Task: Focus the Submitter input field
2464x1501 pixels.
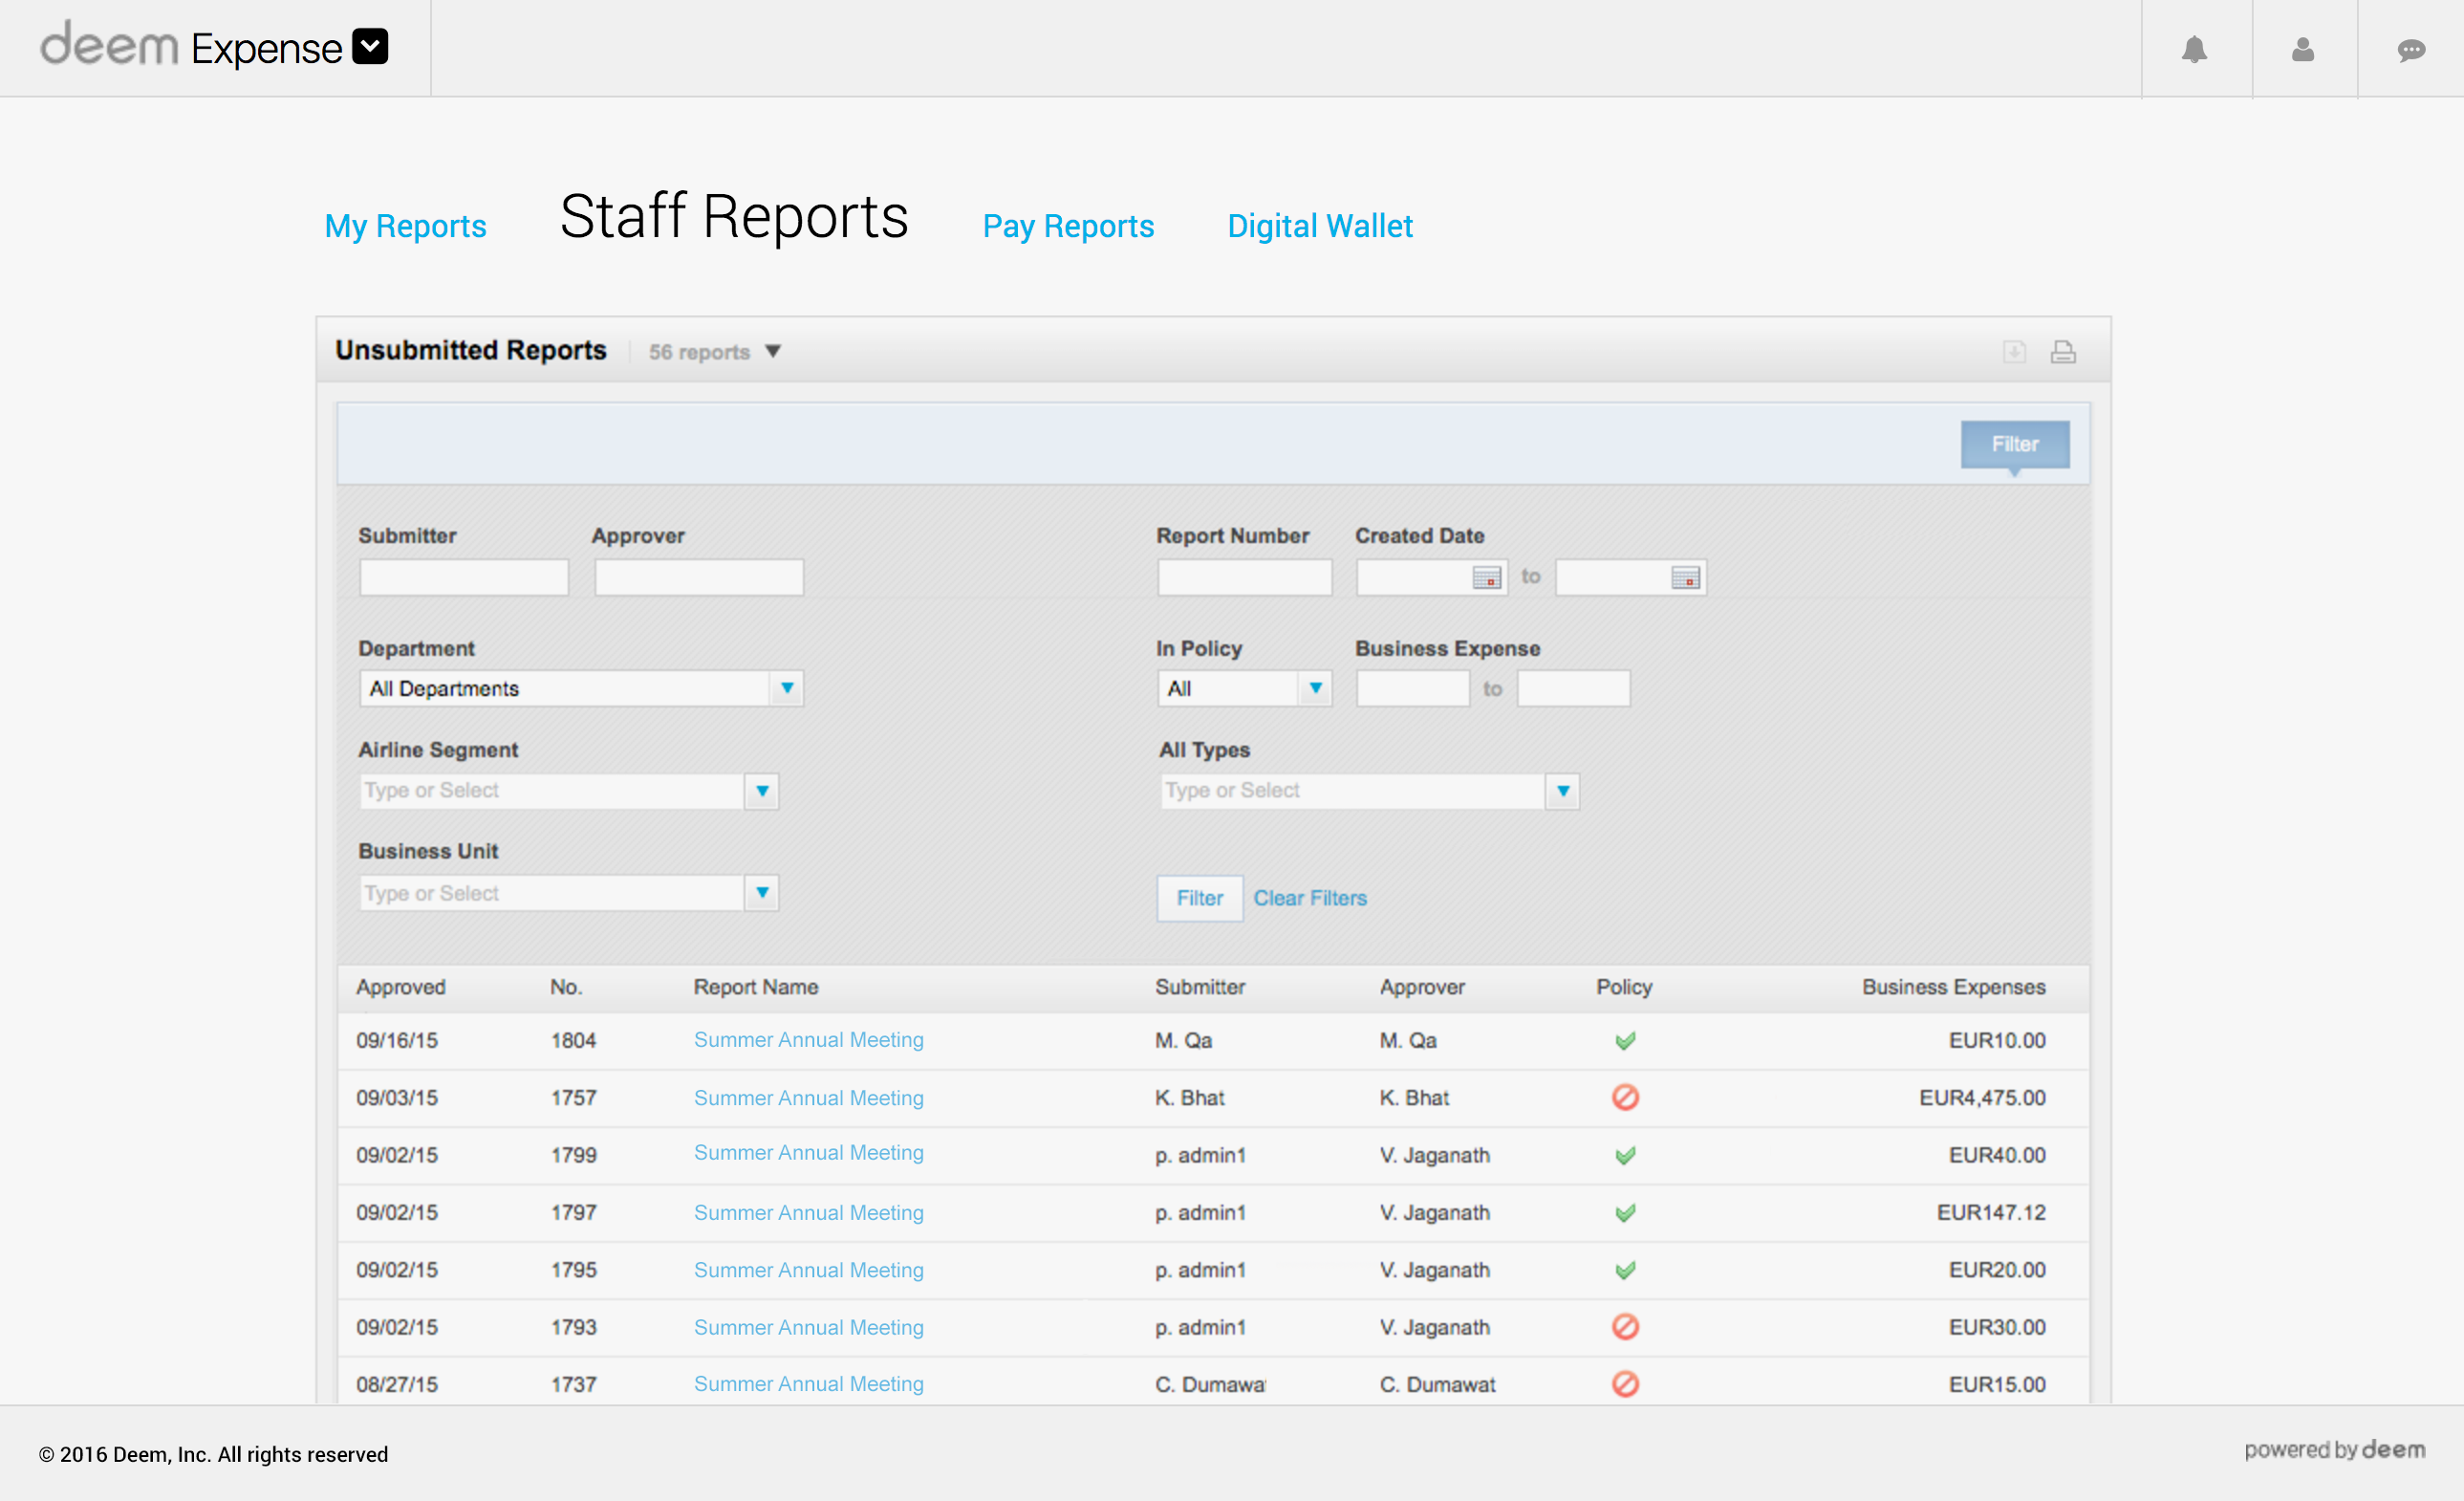Action: point(464,578)
